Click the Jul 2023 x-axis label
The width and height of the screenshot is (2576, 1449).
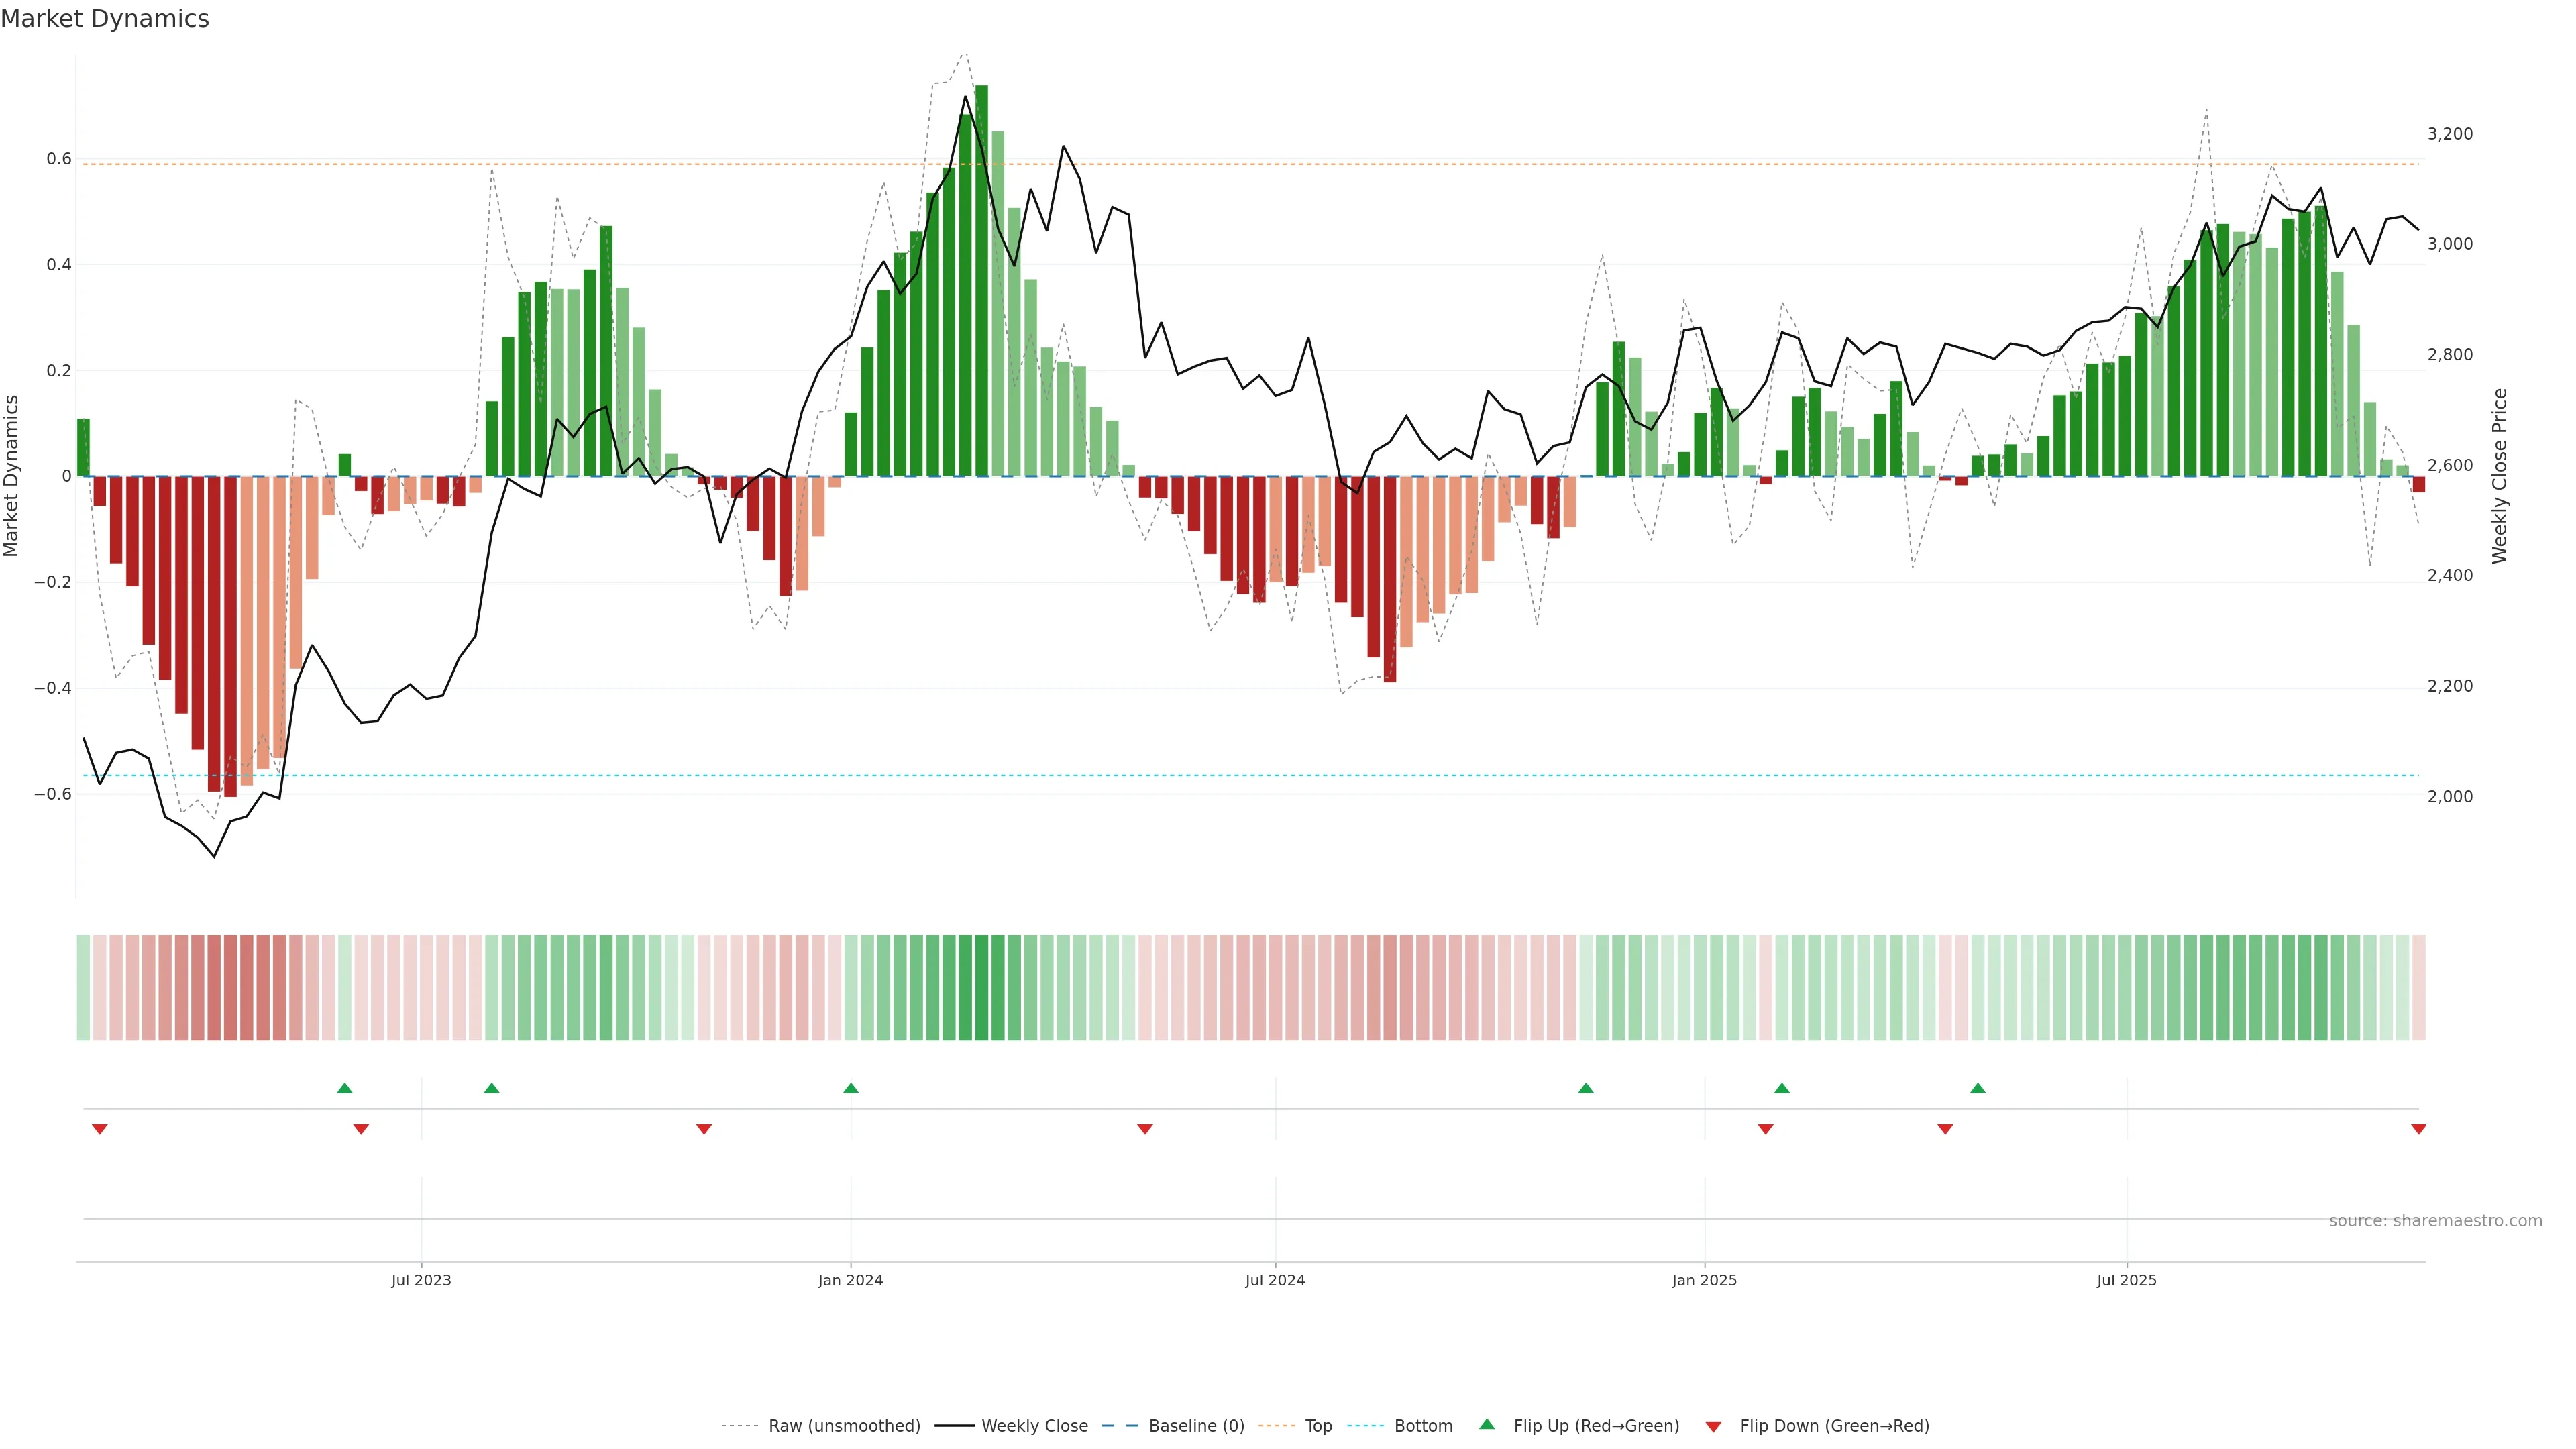[x=421, y=1280]
